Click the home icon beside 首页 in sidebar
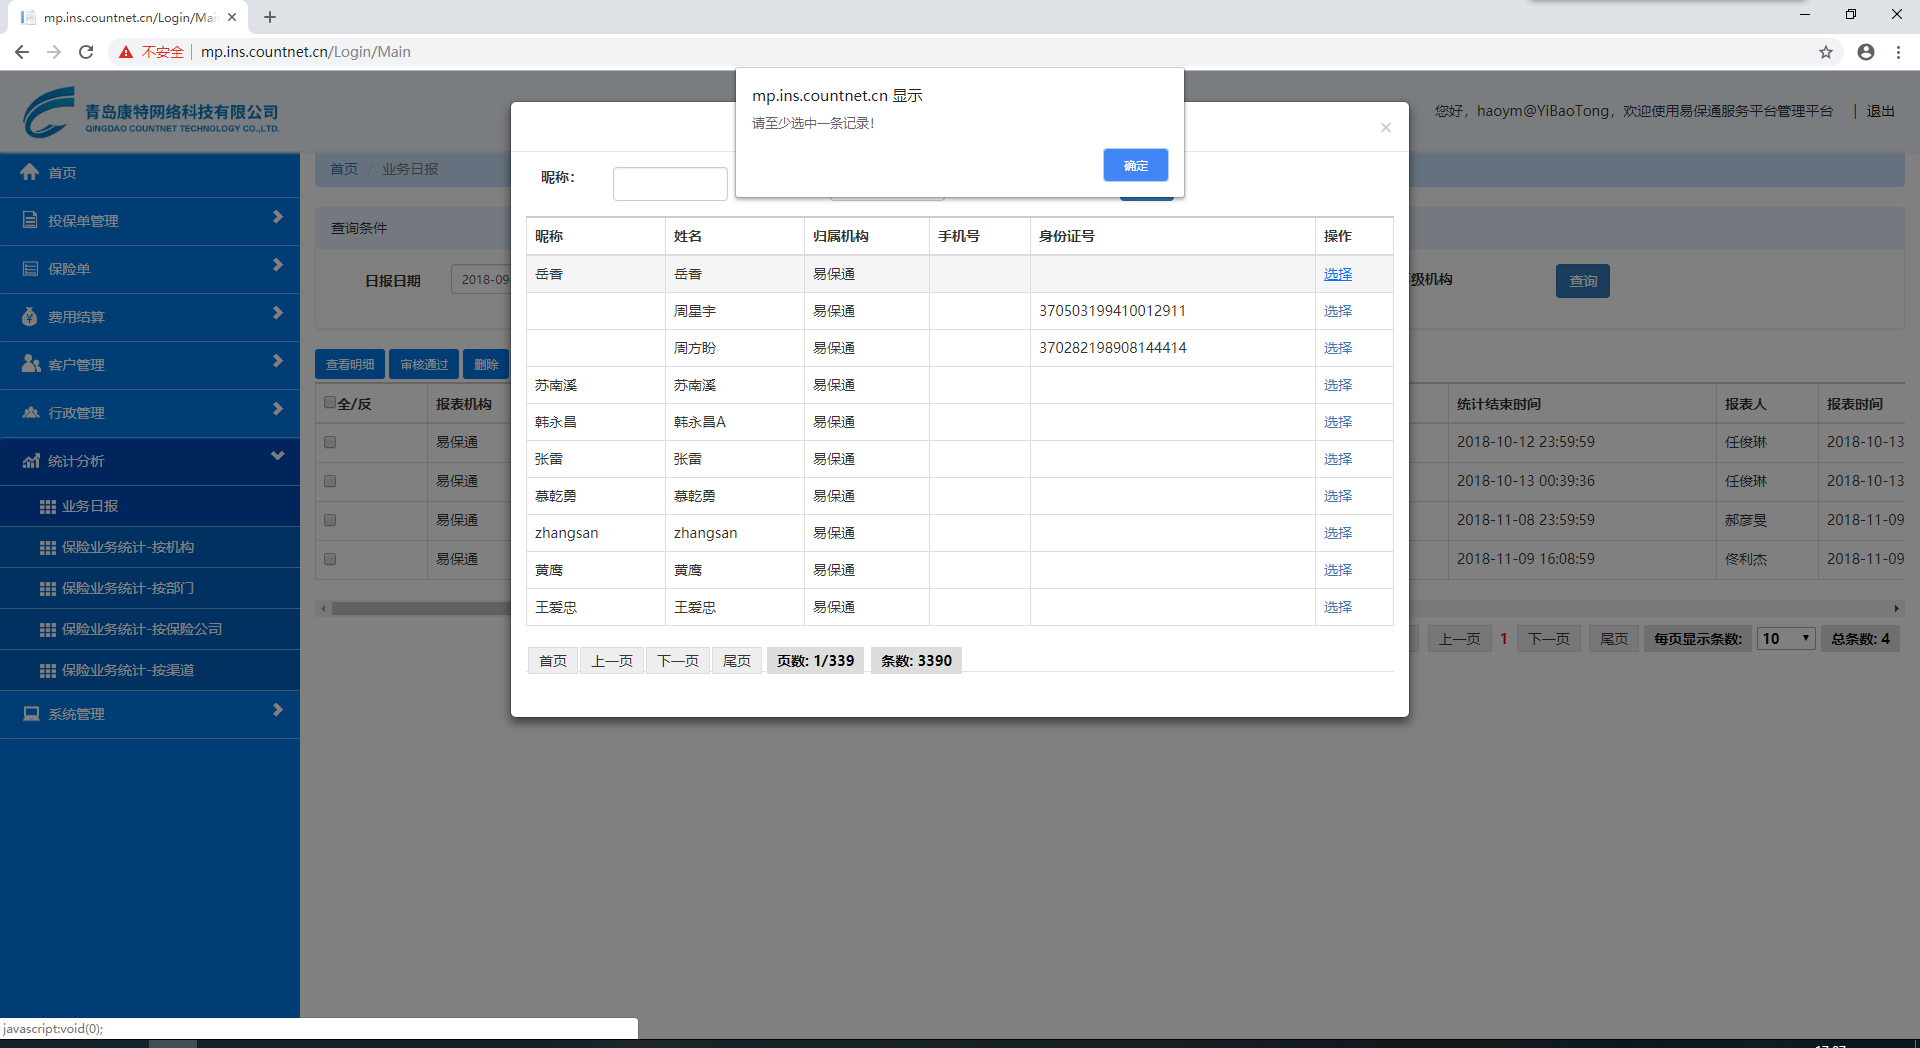Image resolution: width=1920 pixels, height=1048 pixels. coord(30,172)
